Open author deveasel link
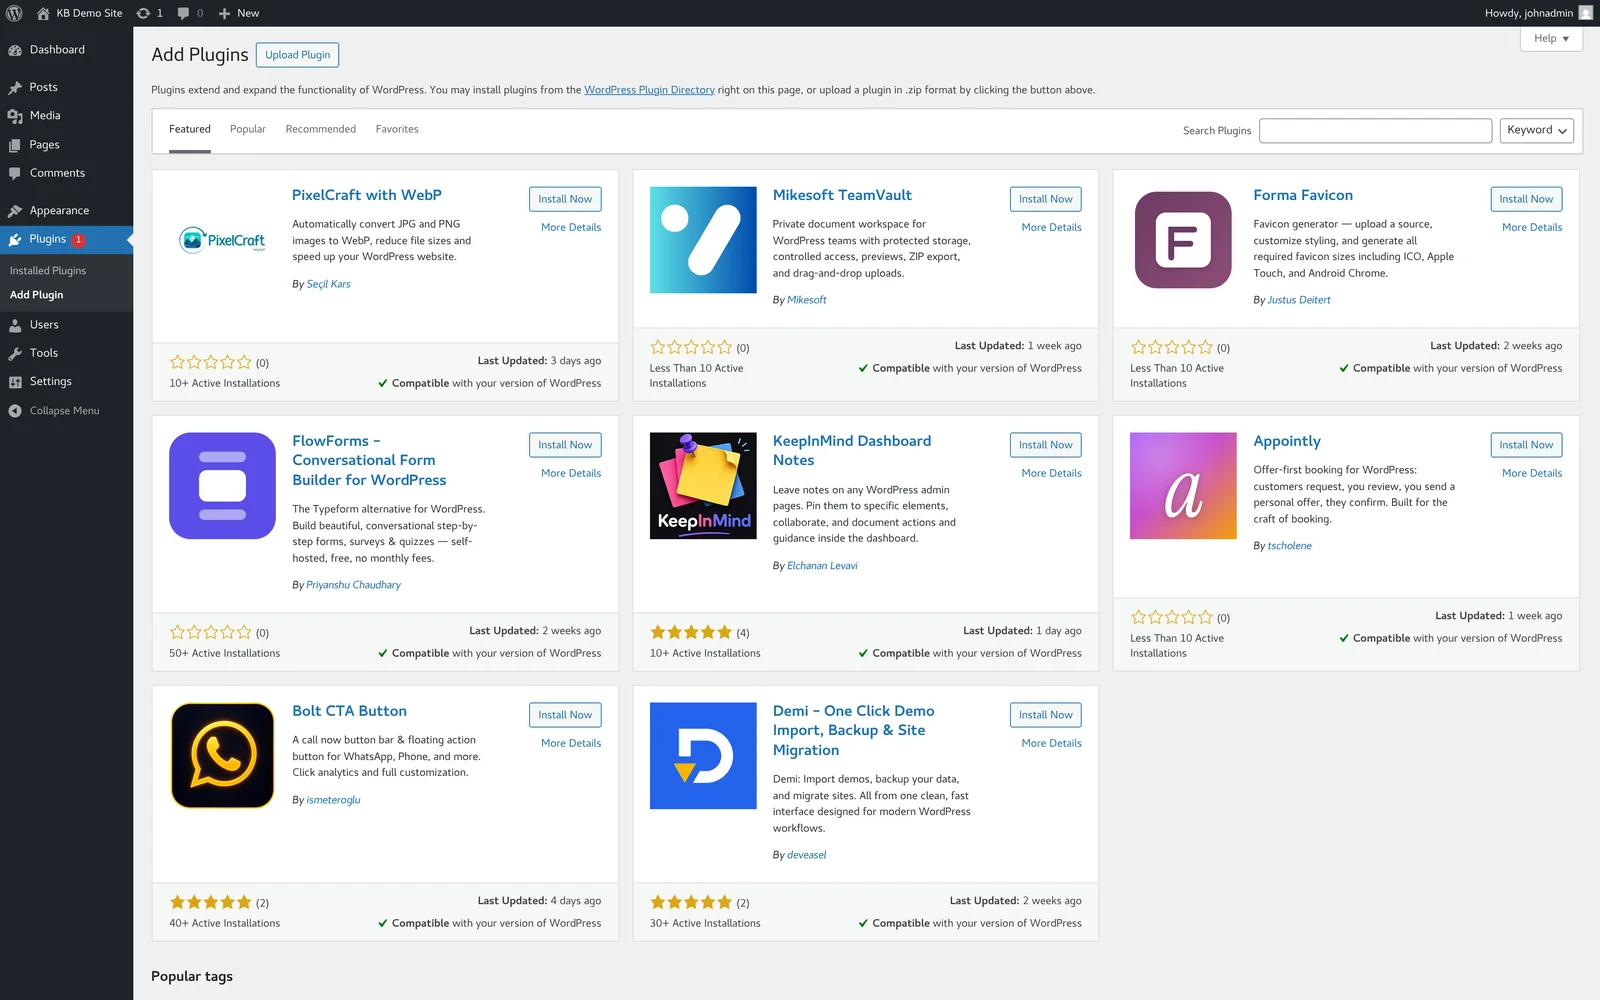This screenshot has width=1600, height=1000. coord(806,856)
